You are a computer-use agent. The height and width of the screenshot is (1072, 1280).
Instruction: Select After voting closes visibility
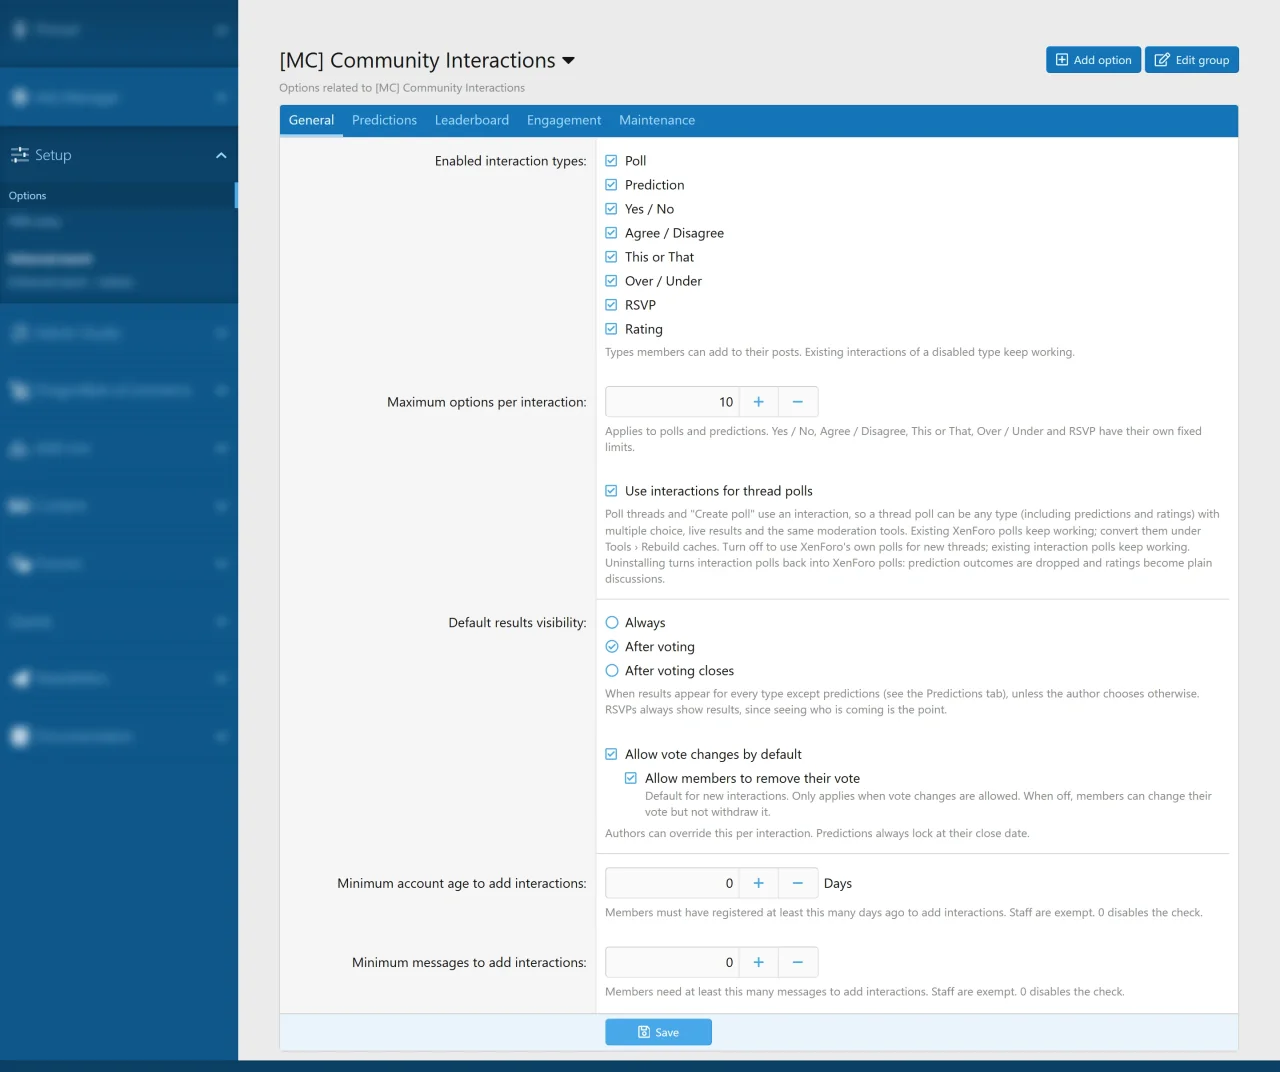point(612,671)
